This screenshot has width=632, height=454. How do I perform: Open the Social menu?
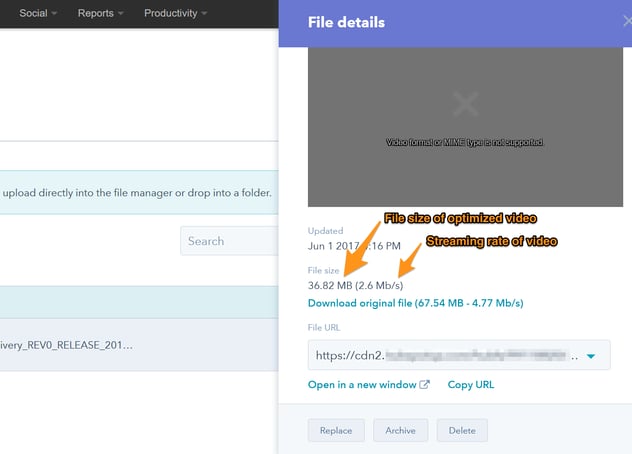[39, 13]
